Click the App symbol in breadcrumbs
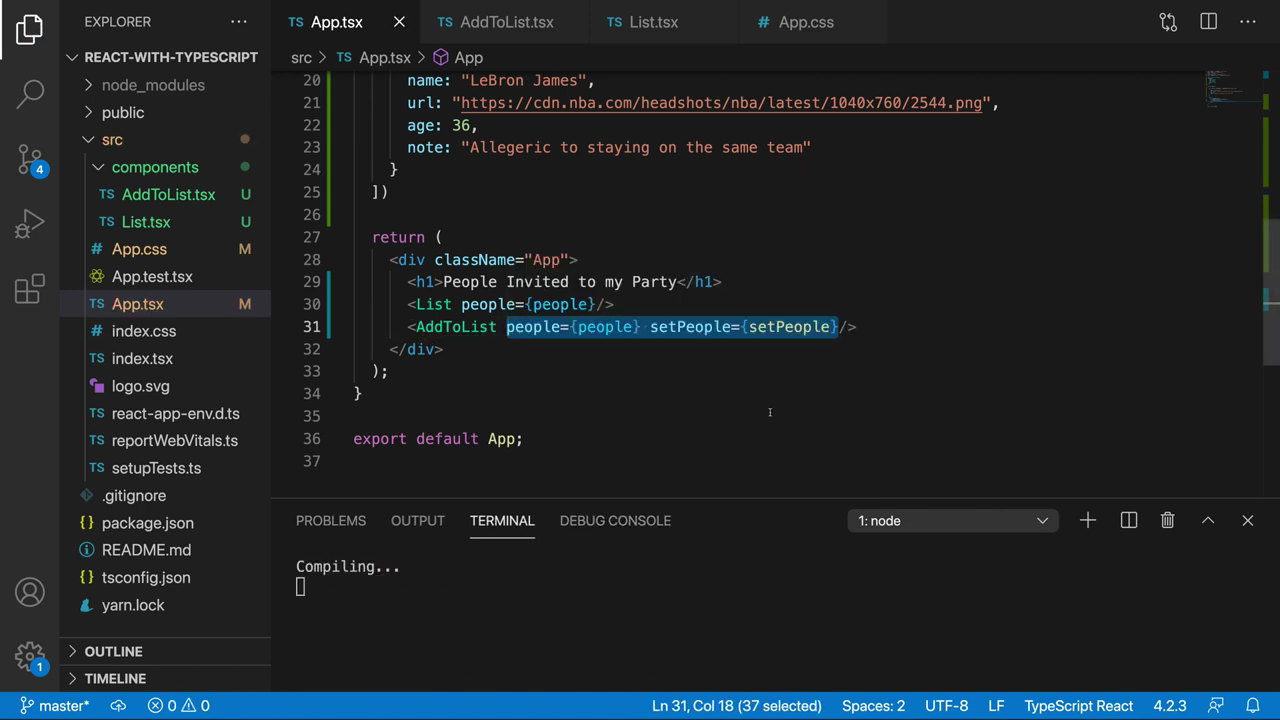 [x=458, y=58]
